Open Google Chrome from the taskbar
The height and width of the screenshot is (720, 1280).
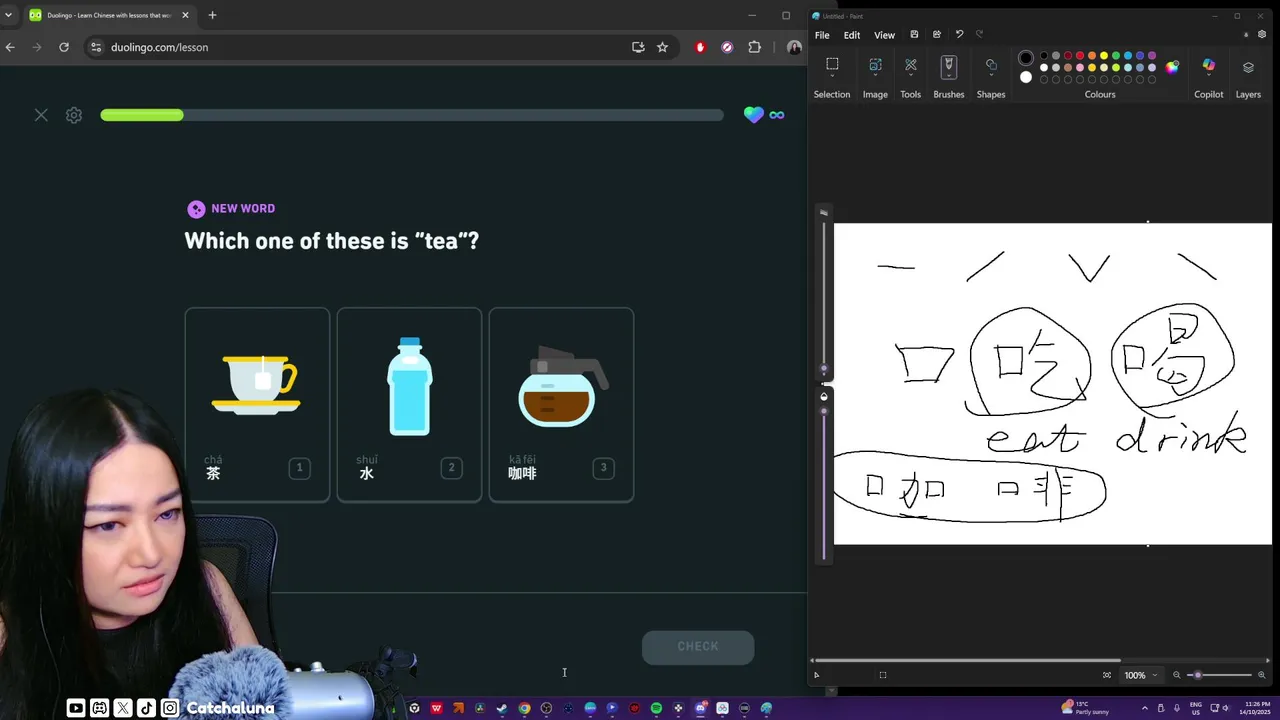click(x=524, y=708)
